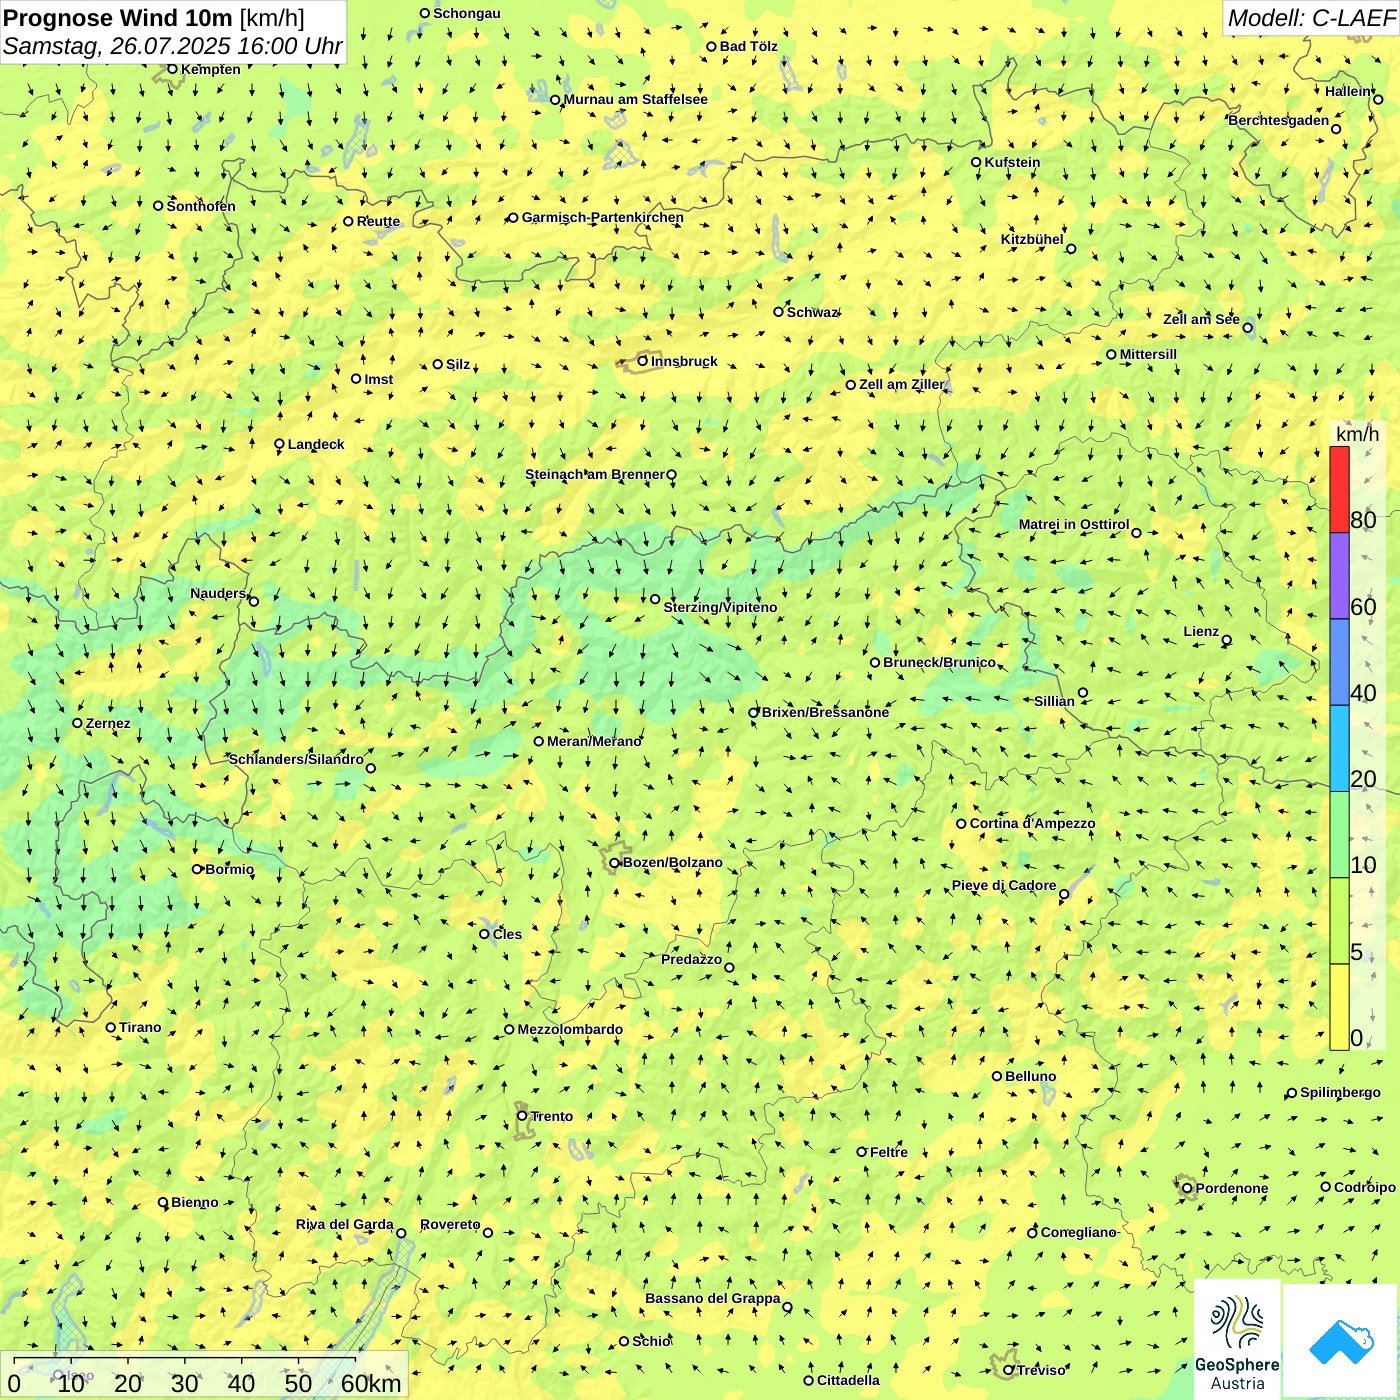
Task: Click the Landeck location marker
Action: 279,444
